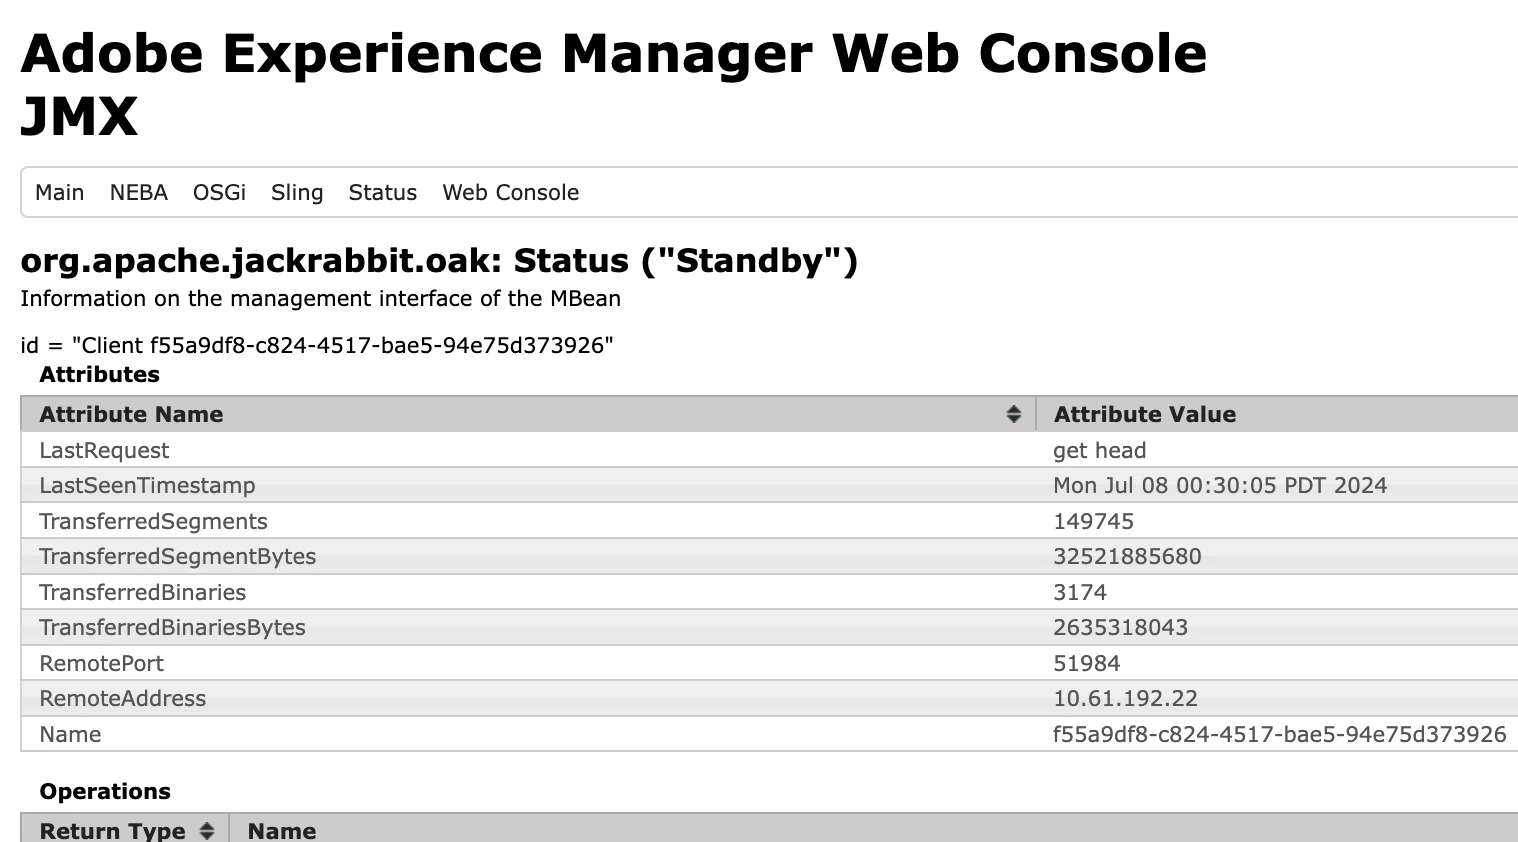
Task: Select the 'get head' value
Action: coord(1099,450)
